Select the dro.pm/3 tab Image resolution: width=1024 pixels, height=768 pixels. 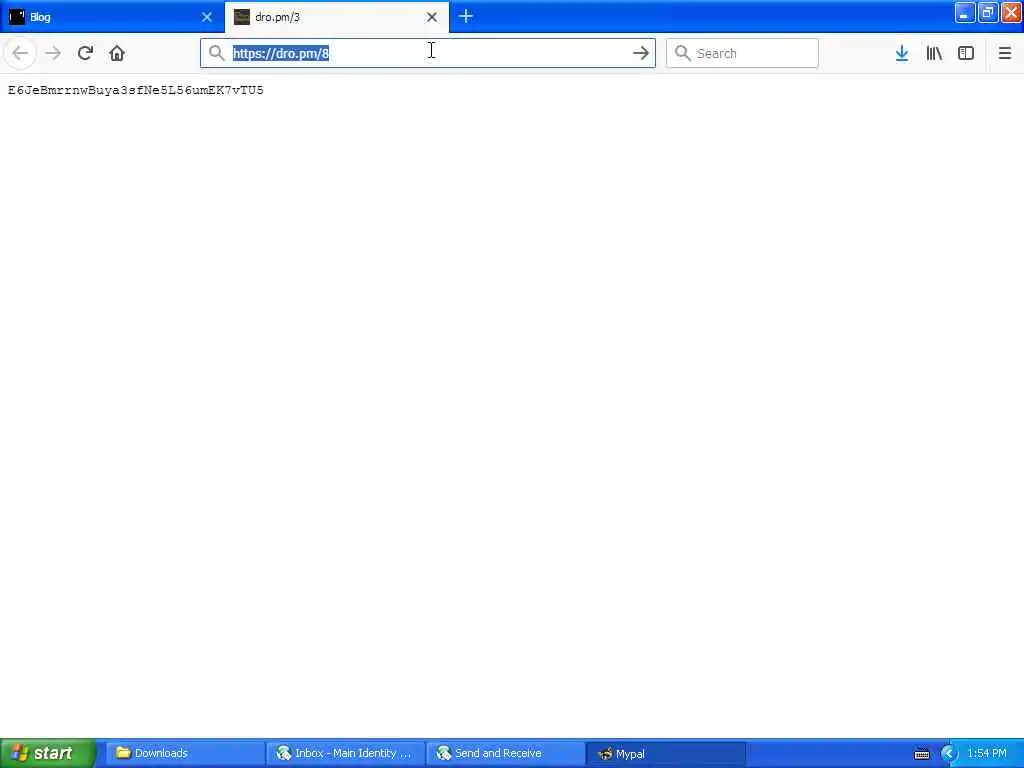pyautogui.click(x=336, y=17)
